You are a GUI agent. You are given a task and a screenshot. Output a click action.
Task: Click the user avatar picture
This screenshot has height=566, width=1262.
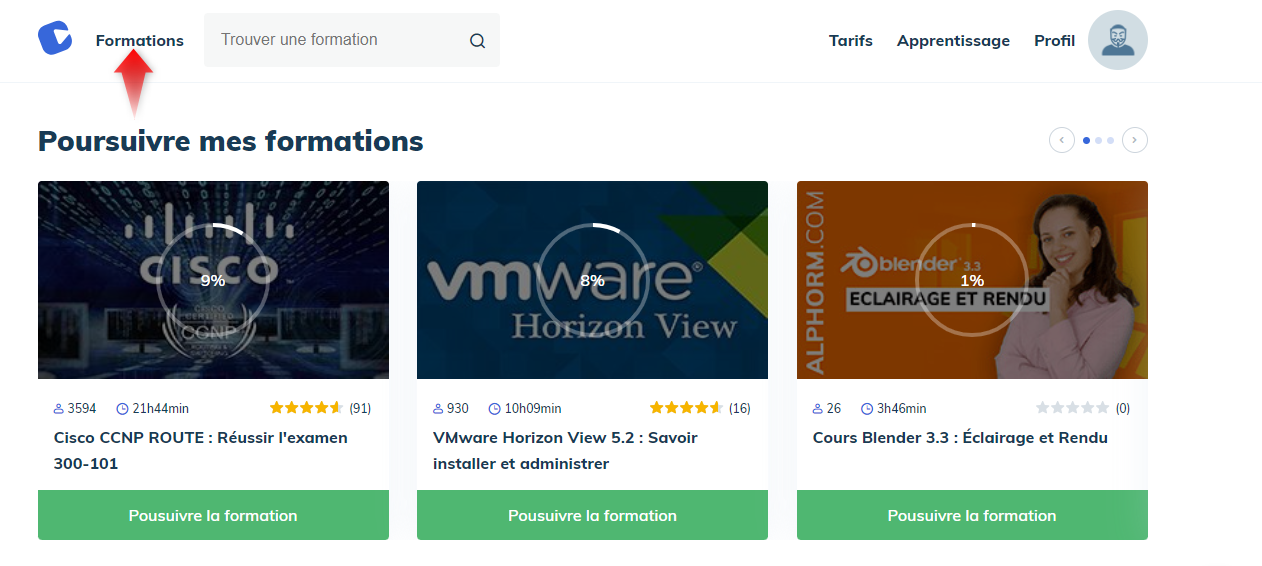[x=1118, y=40]
